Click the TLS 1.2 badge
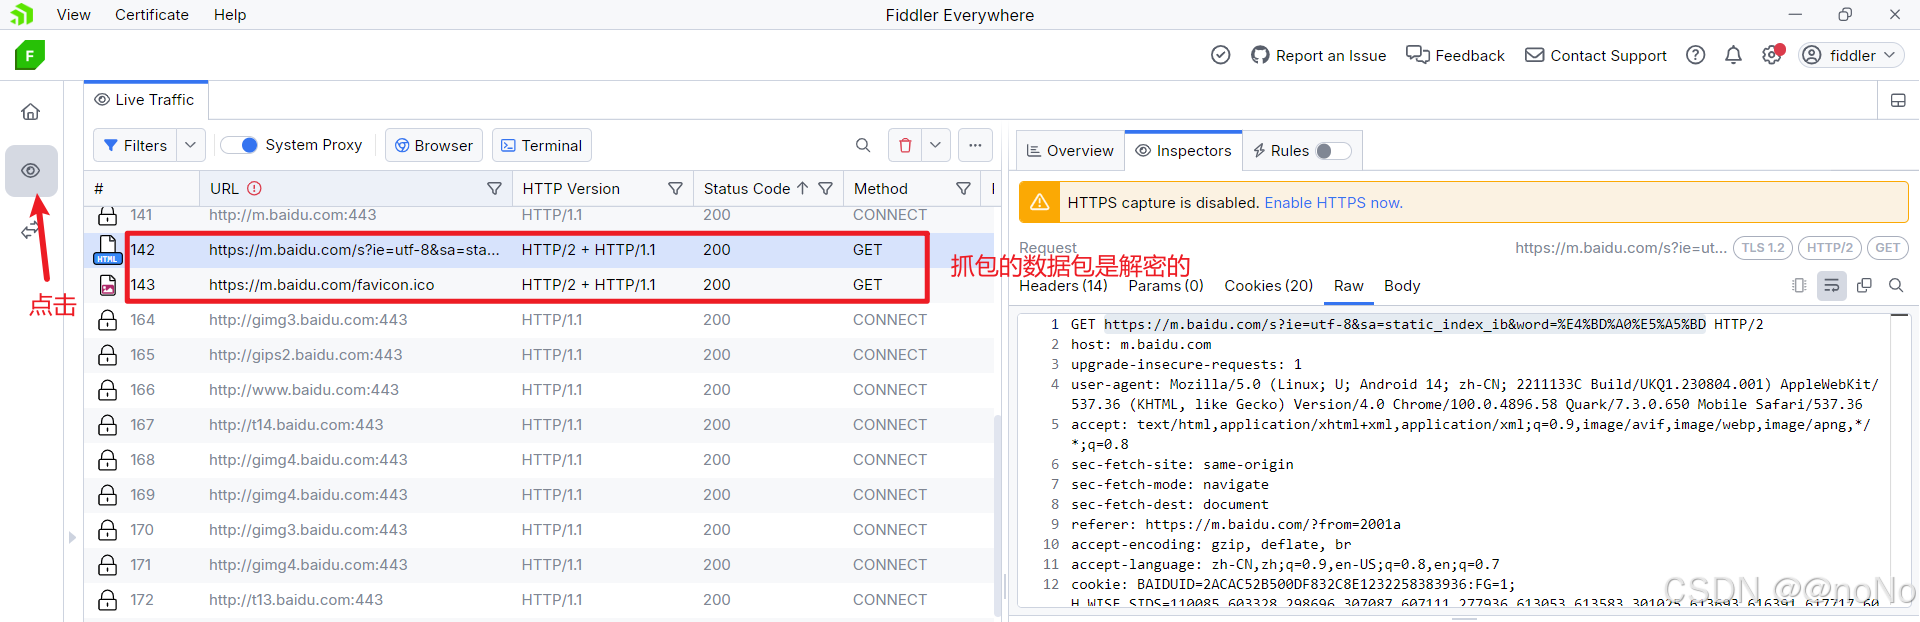The height and width of the screenshot is (622, 1920). [1762, 248]
